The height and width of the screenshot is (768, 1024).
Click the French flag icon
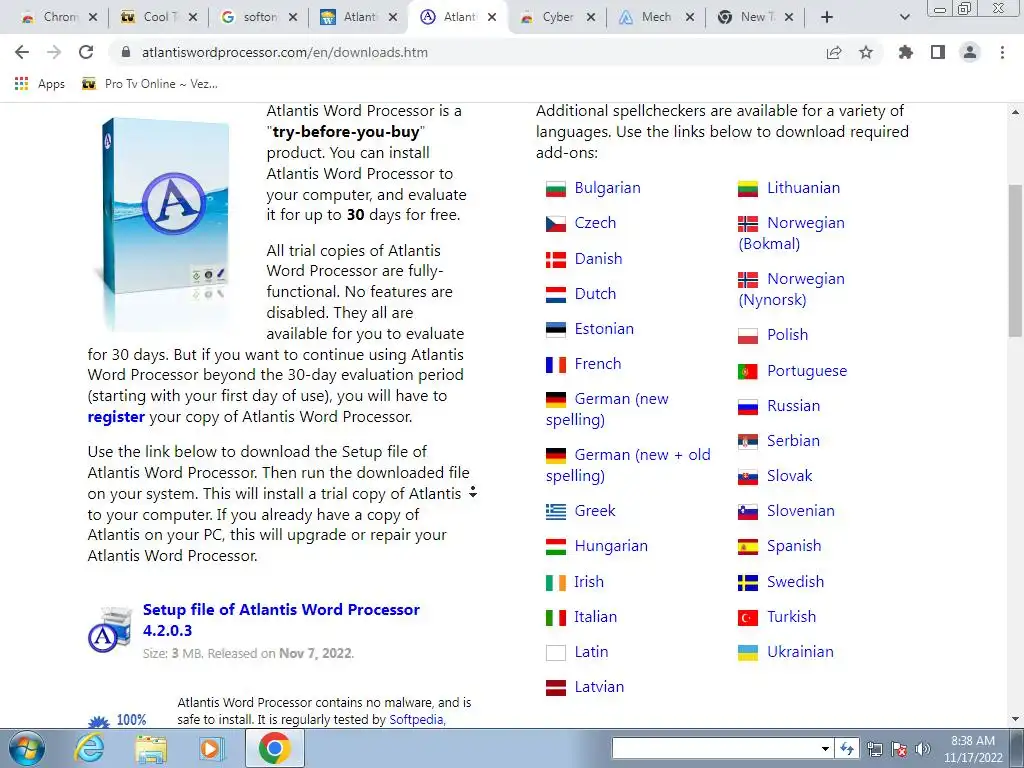[x=556, y=364]
